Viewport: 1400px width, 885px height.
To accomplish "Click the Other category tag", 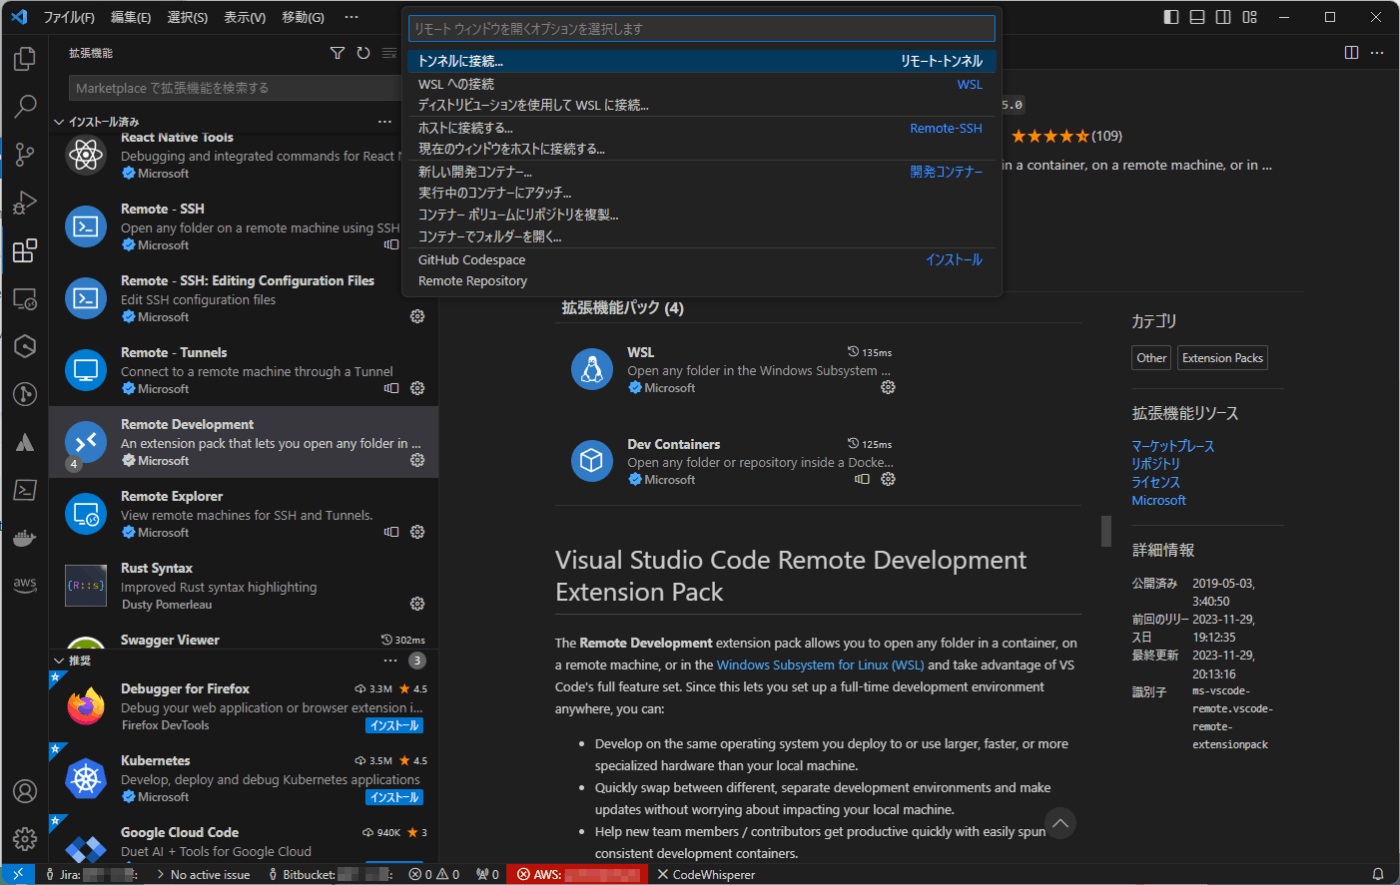I will click(1151, 358).
